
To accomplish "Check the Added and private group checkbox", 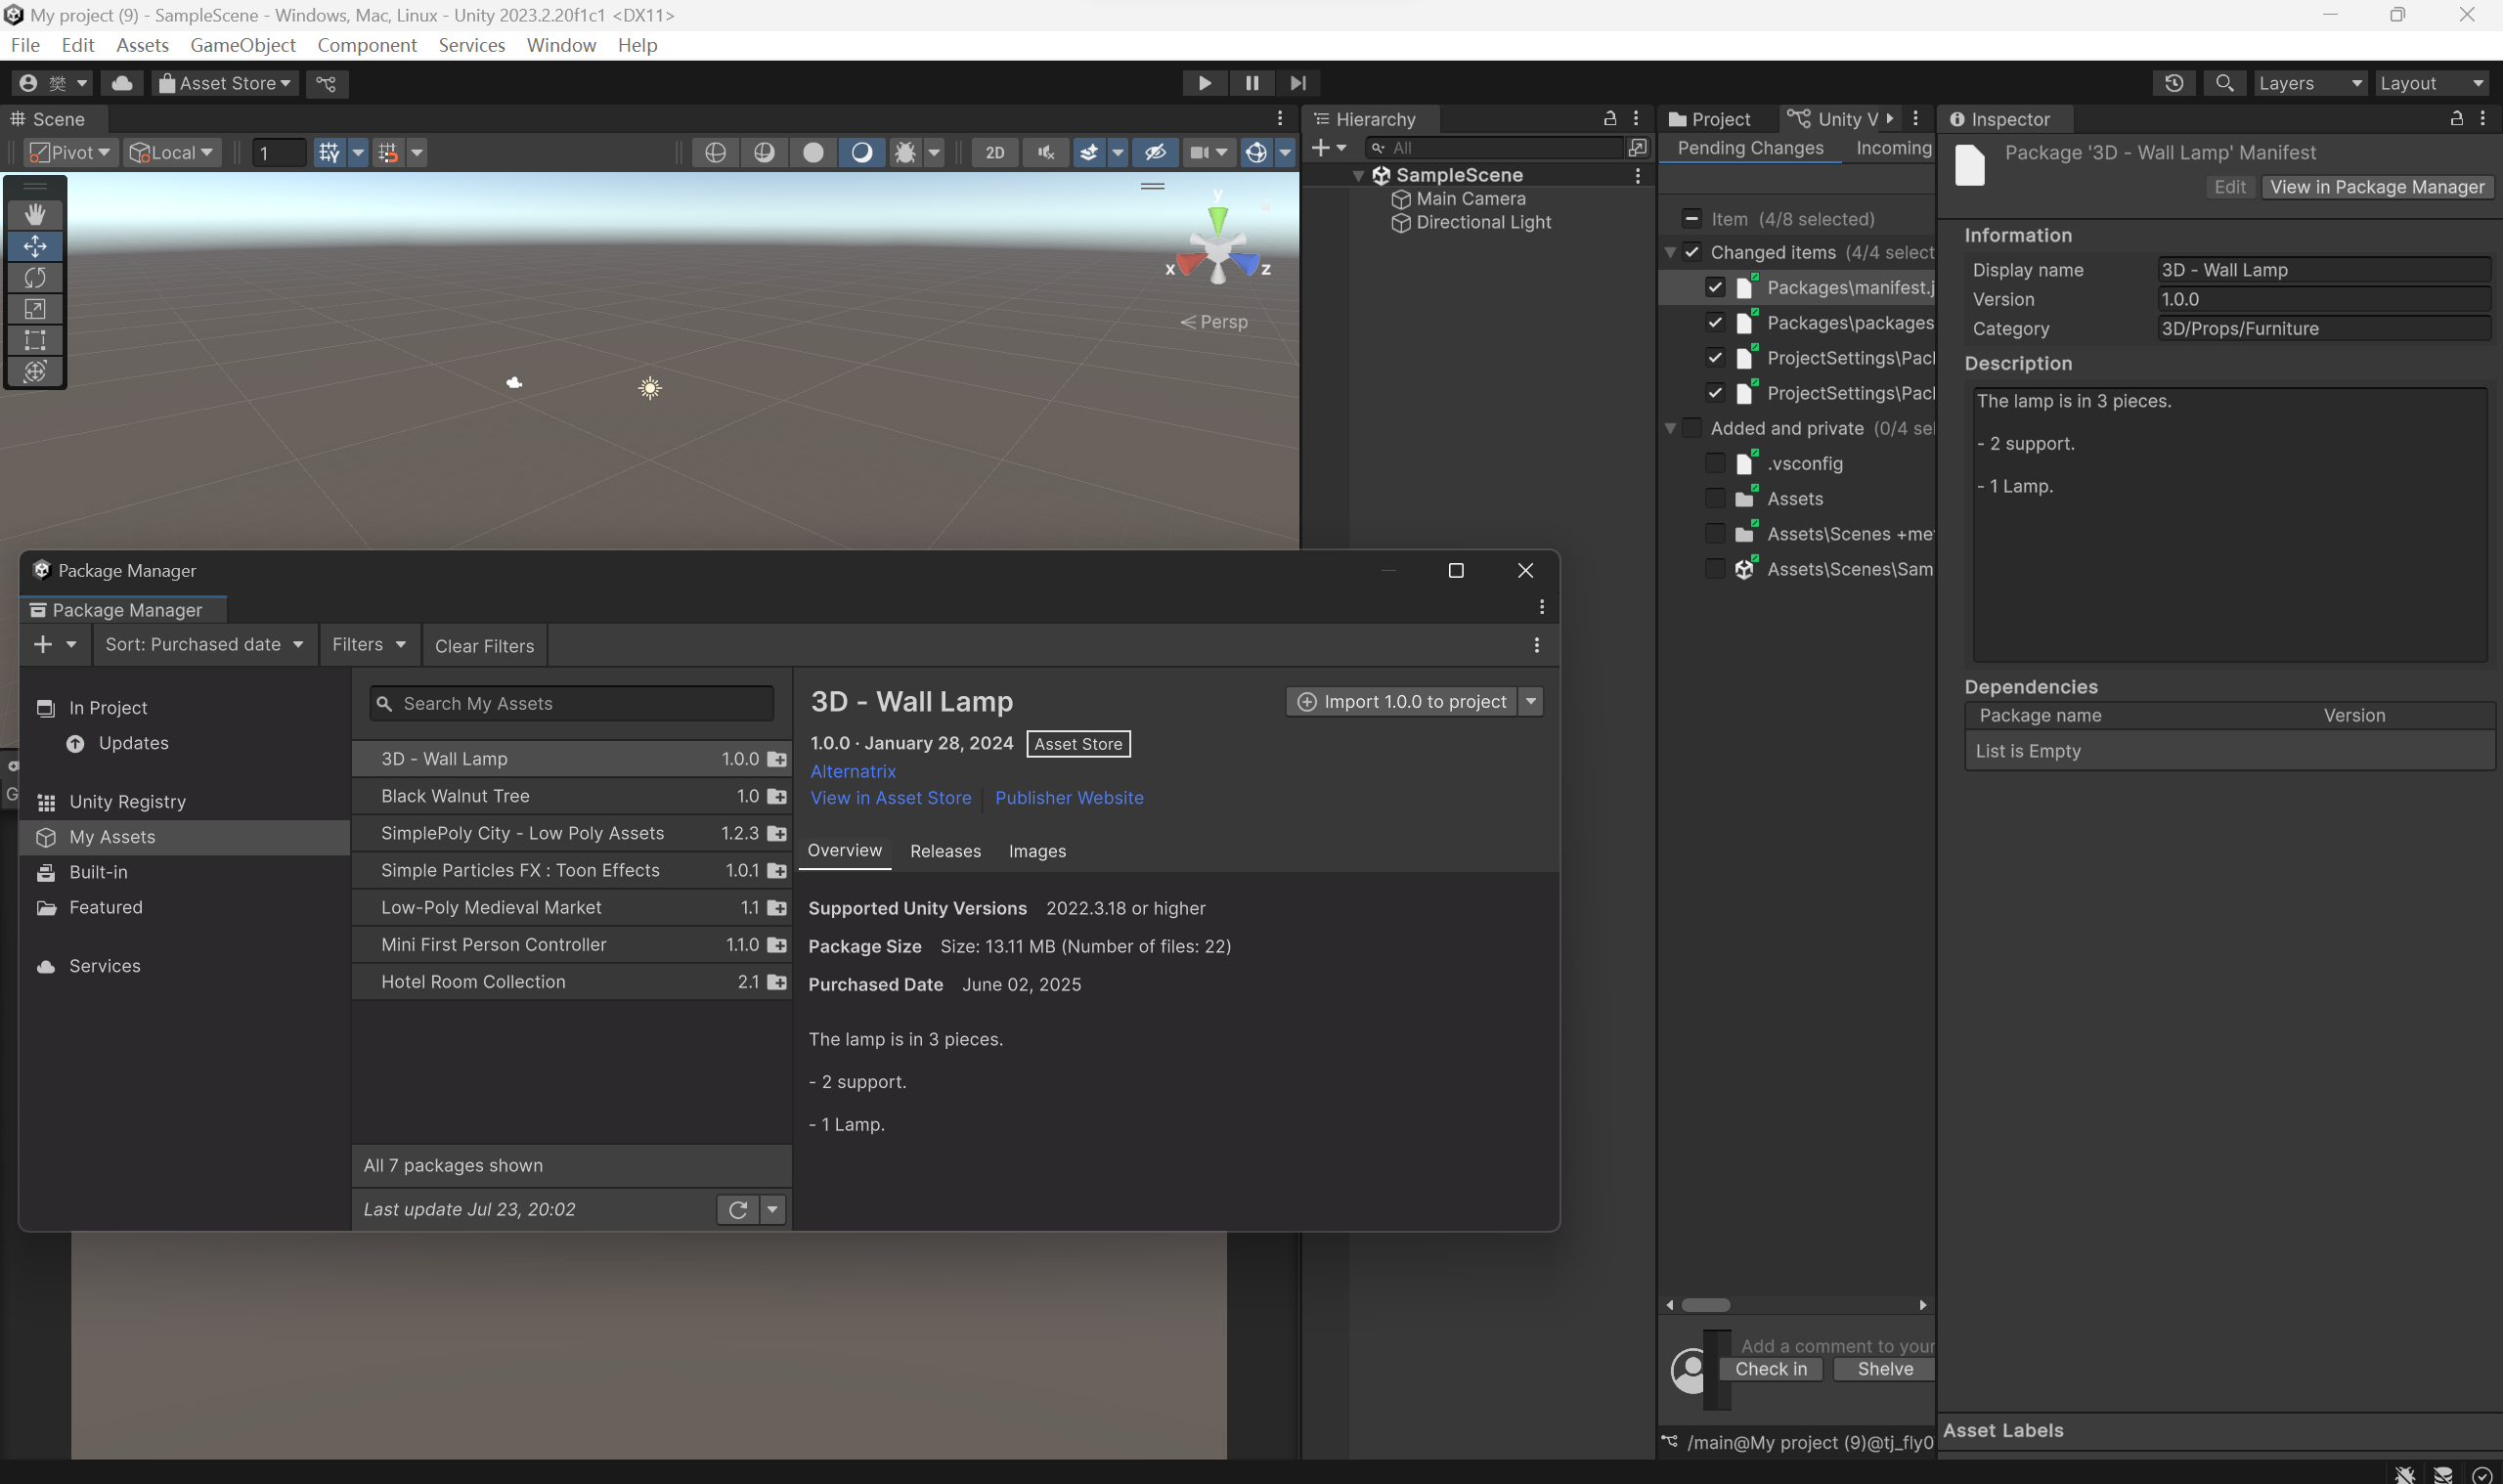I will tap(1692, 428).
